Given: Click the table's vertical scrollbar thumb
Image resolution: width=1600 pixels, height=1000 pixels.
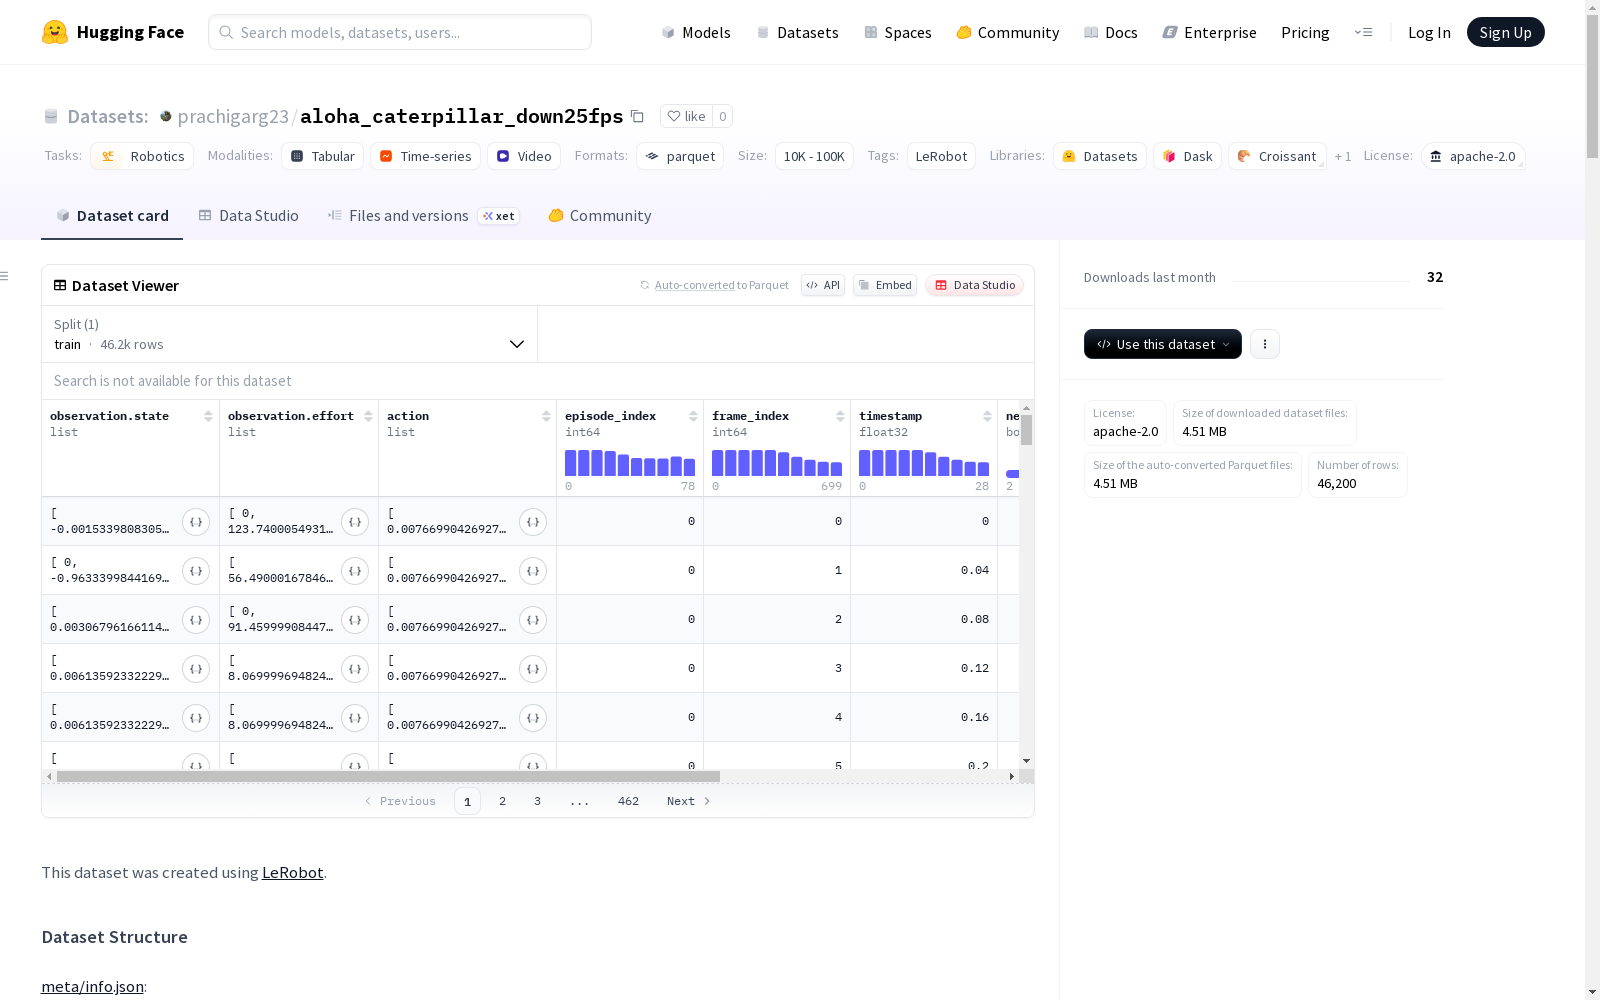Looking at the screenshot, I should 1026,430.
